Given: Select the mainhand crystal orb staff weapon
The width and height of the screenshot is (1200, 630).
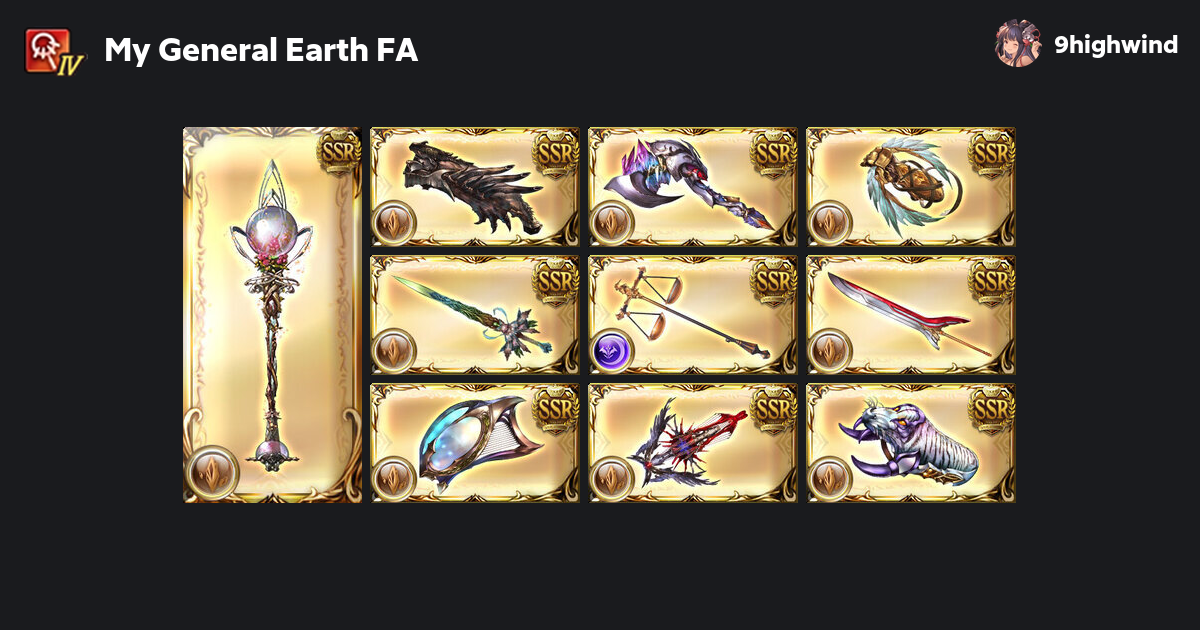Looking at the screenshot, I should (273, 315).
